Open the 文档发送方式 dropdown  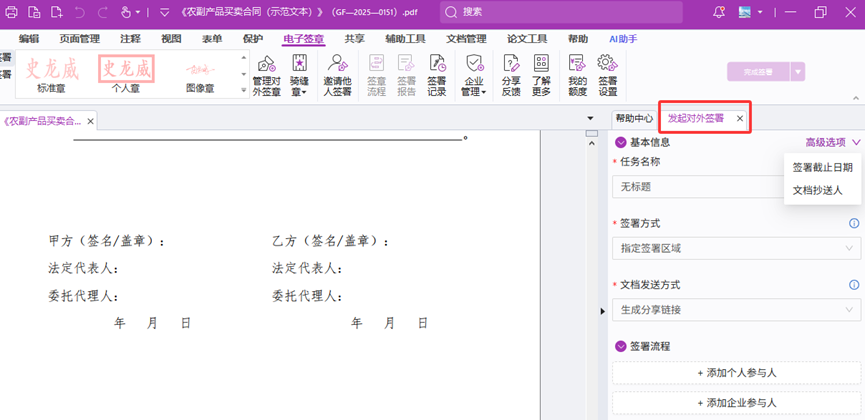(x=736, y=310)
